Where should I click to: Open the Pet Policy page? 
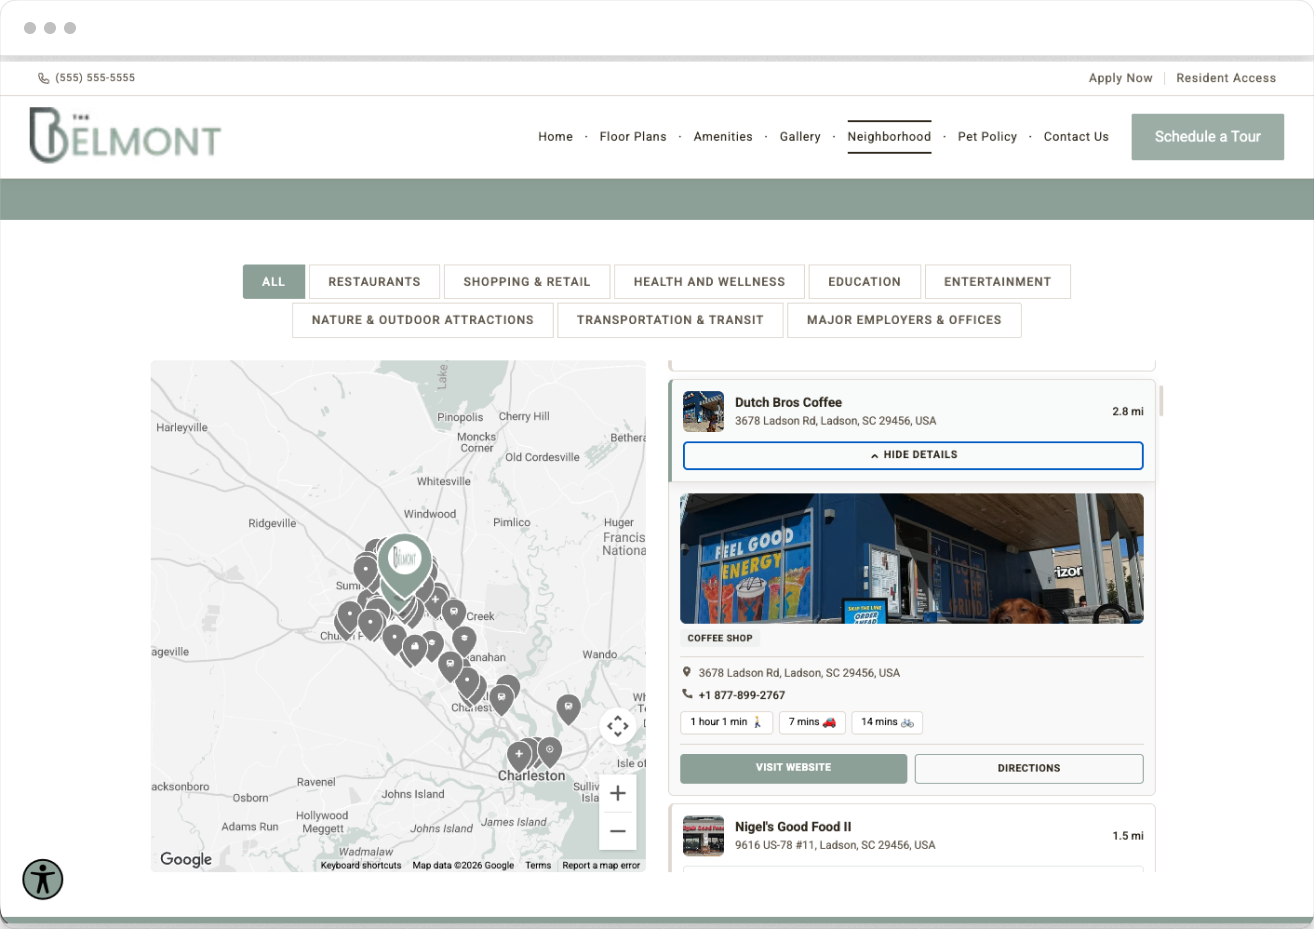tap(987, 137)
